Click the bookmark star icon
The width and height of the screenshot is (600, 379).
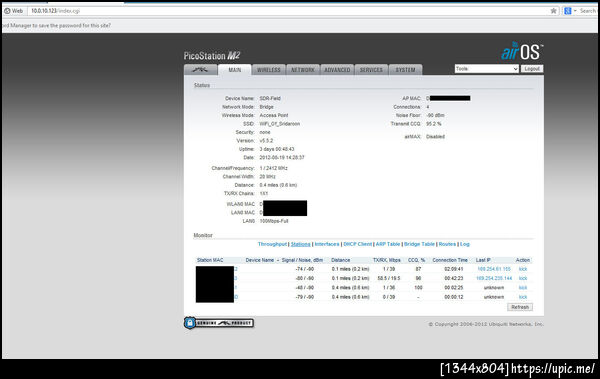553,11
